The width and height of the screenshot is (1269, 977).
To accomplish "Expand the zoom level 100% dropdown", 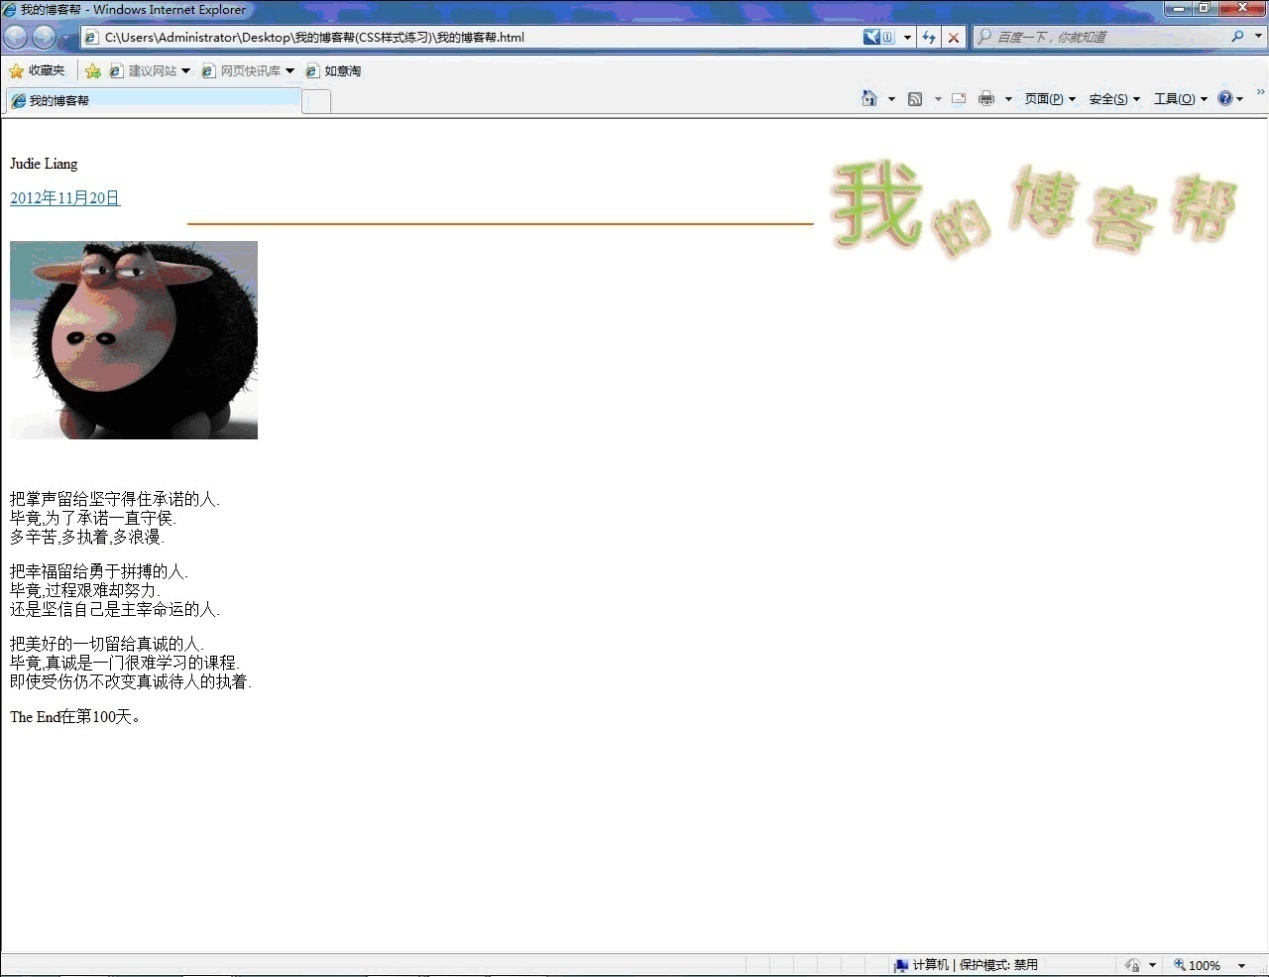I will click(x=1242, y=965).
